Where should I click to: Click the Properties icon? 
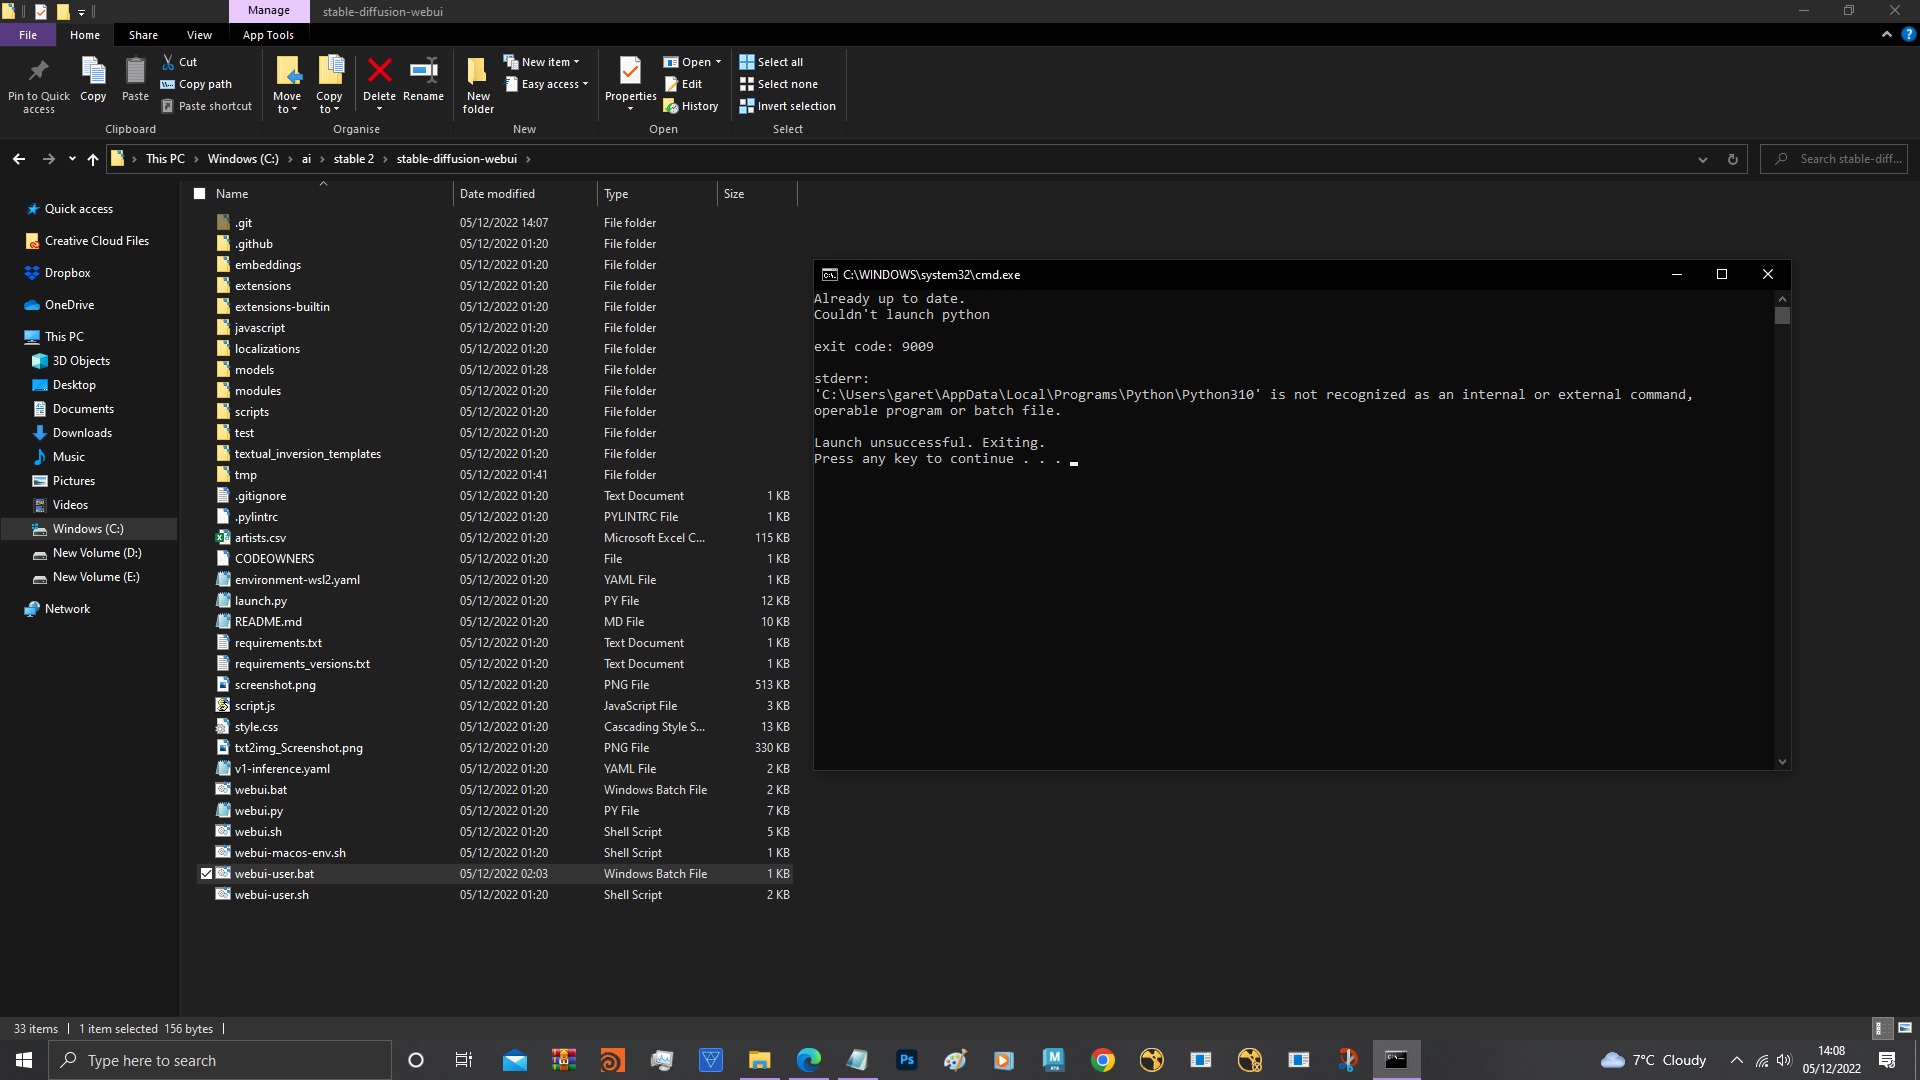click(x=630, y=72)
